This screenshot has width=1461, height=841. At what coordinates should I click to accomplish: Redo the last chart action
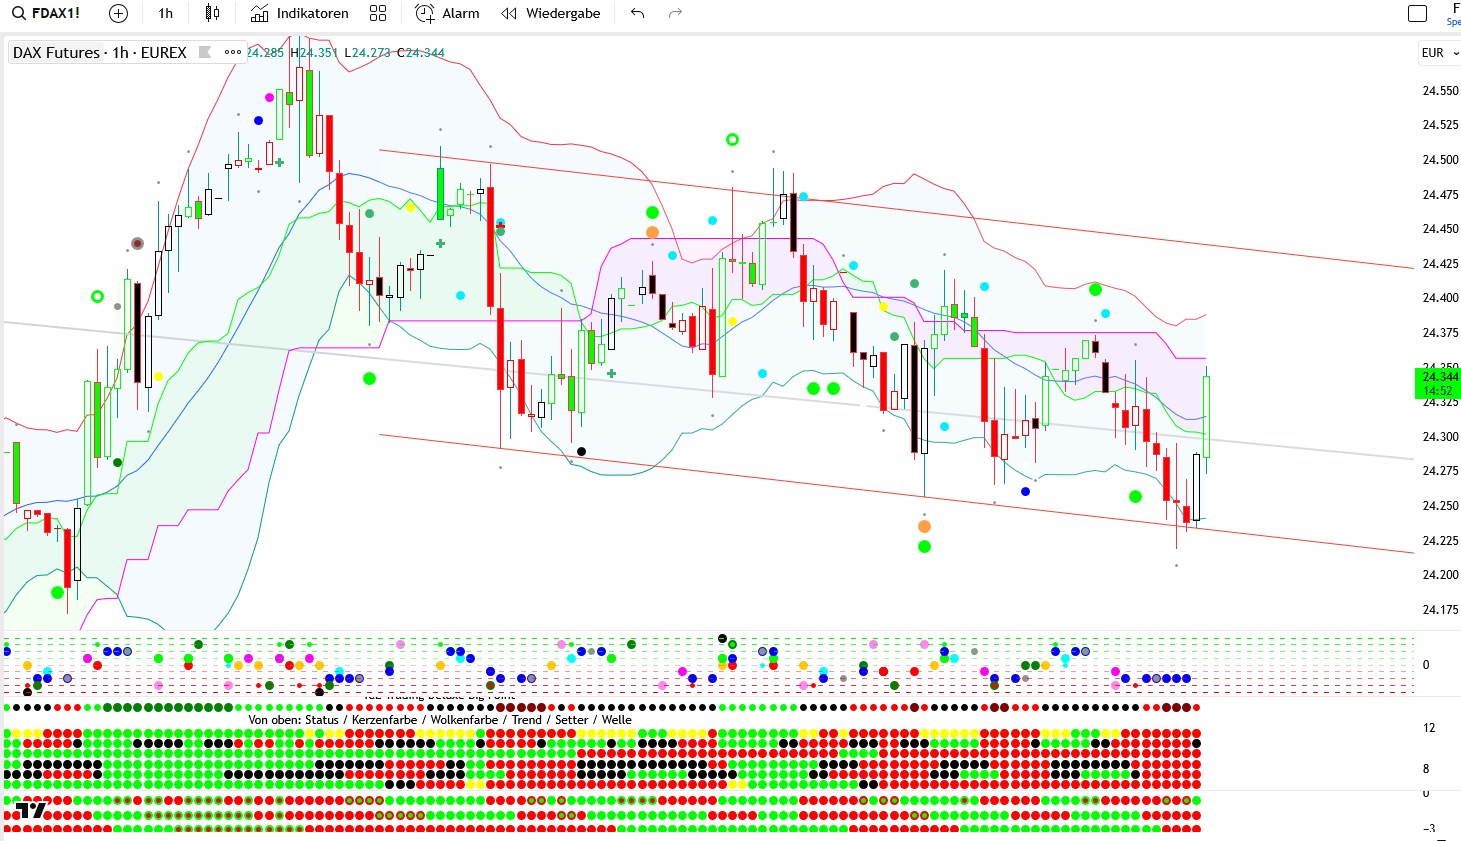pyautogui.click(x=675, y=13)
